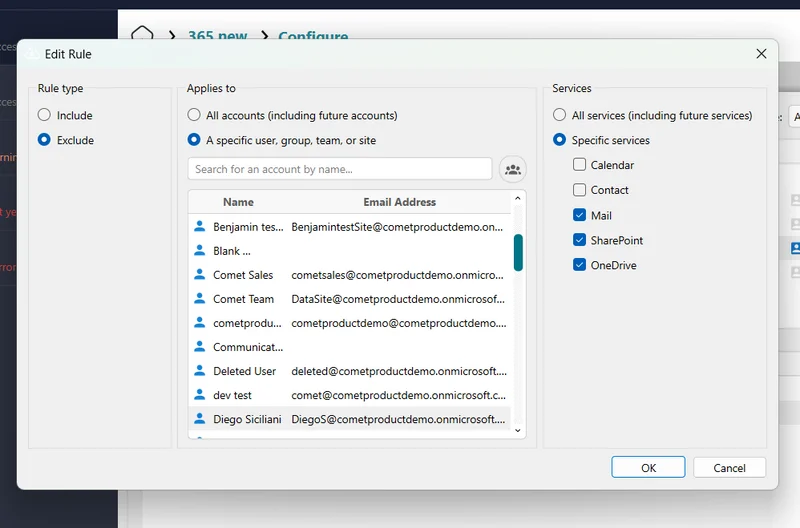Image resolution: width=800 pixels, height=528 pixels.
Task: Click the DiegoS@cometproductdemo email cell
Action: click(x=398, y=419)
